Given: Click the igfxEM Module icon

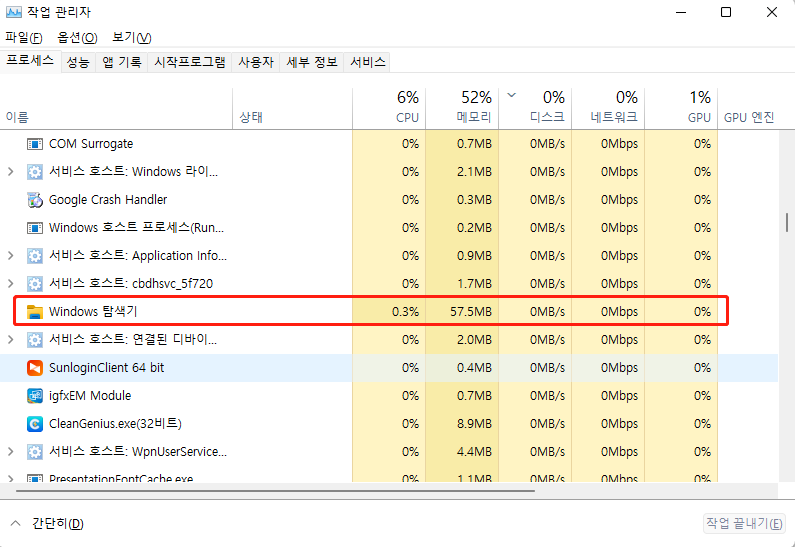Looking at the screenshot, I should [x=35, y=396].
